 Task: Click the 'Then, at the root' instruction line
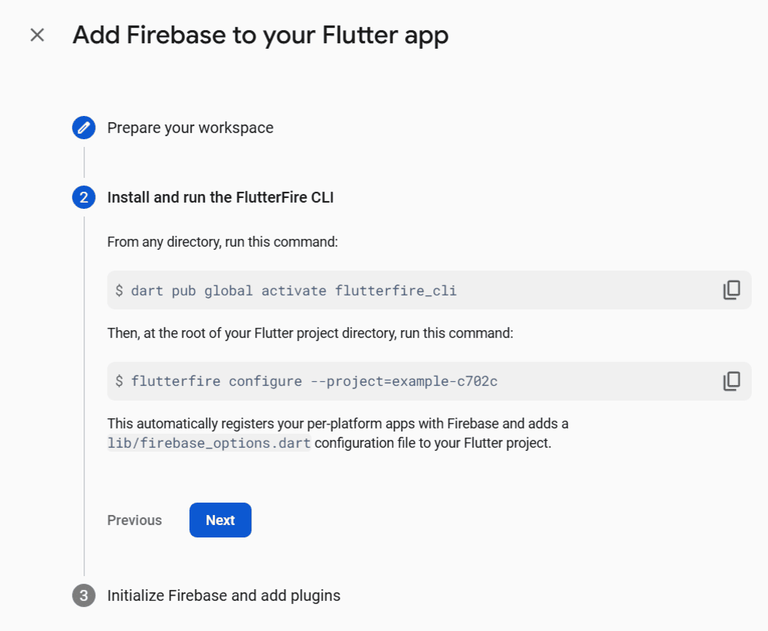310,333
